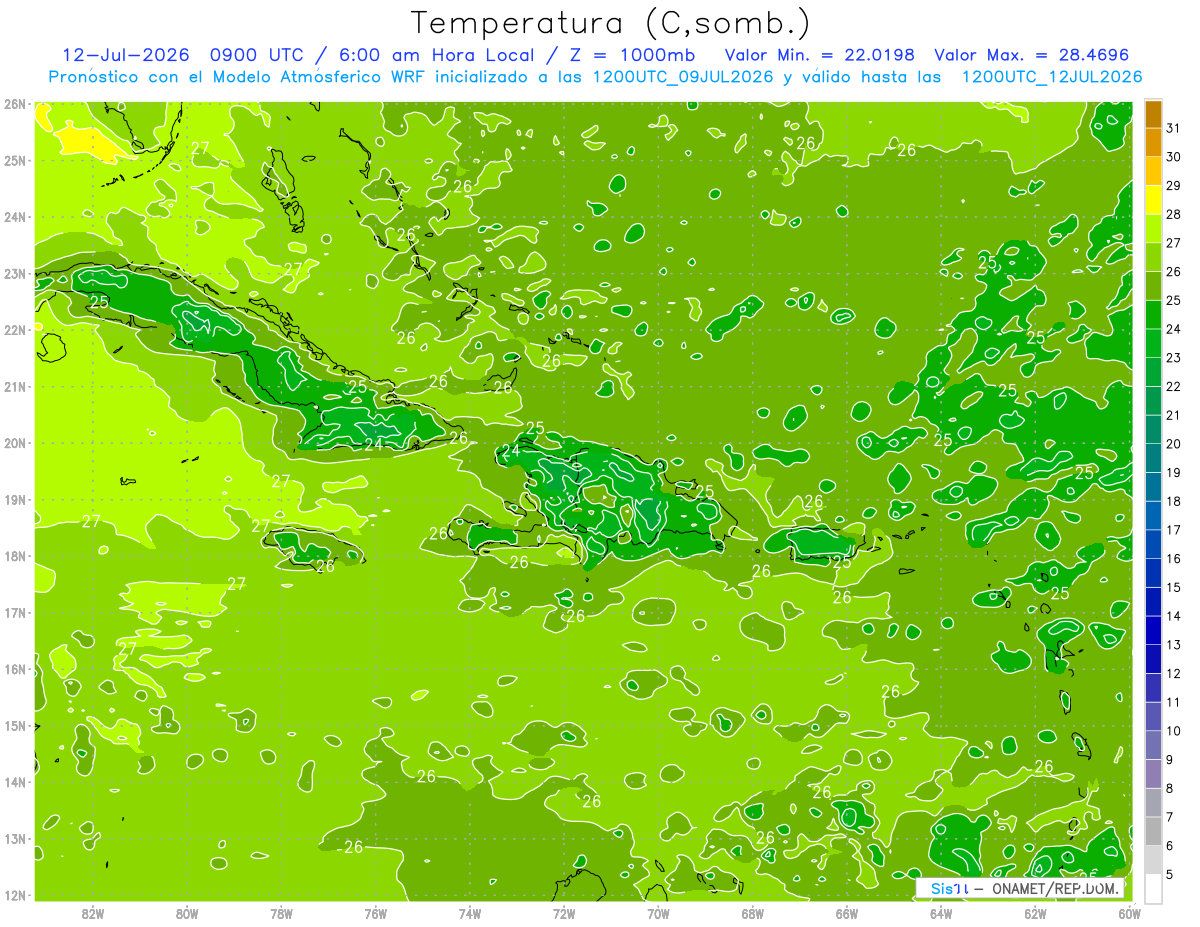Click the orange-brown swatch above legend value 31
Screen dimensions: 1200x927
click(1153, 114)
